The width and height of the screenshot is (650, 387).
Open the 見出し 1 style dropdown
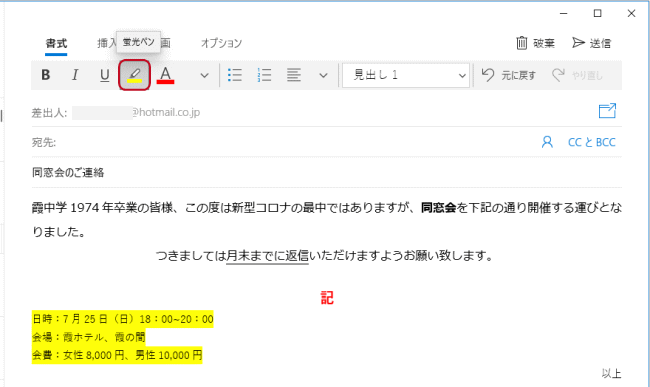[406, 75]
